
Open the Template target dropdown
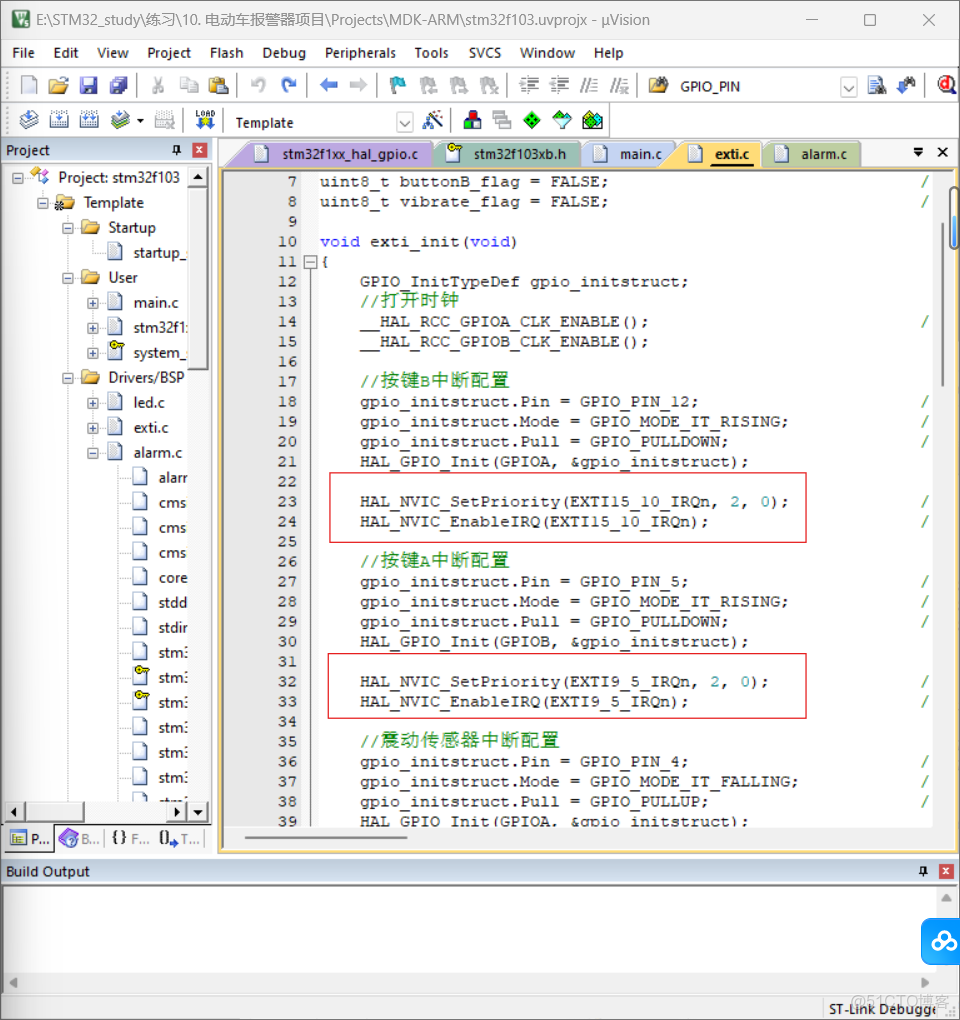(x=404, y=122)
